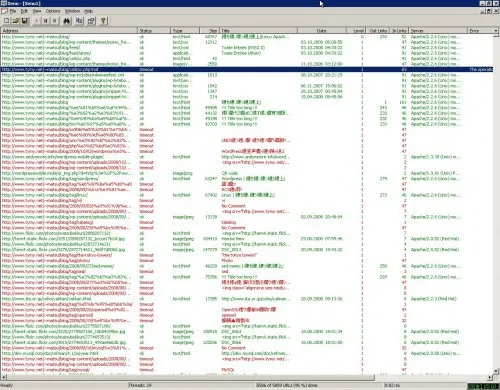
Task: Click the horizontal scrollbar thumb
Action: [x=190, y=377]
